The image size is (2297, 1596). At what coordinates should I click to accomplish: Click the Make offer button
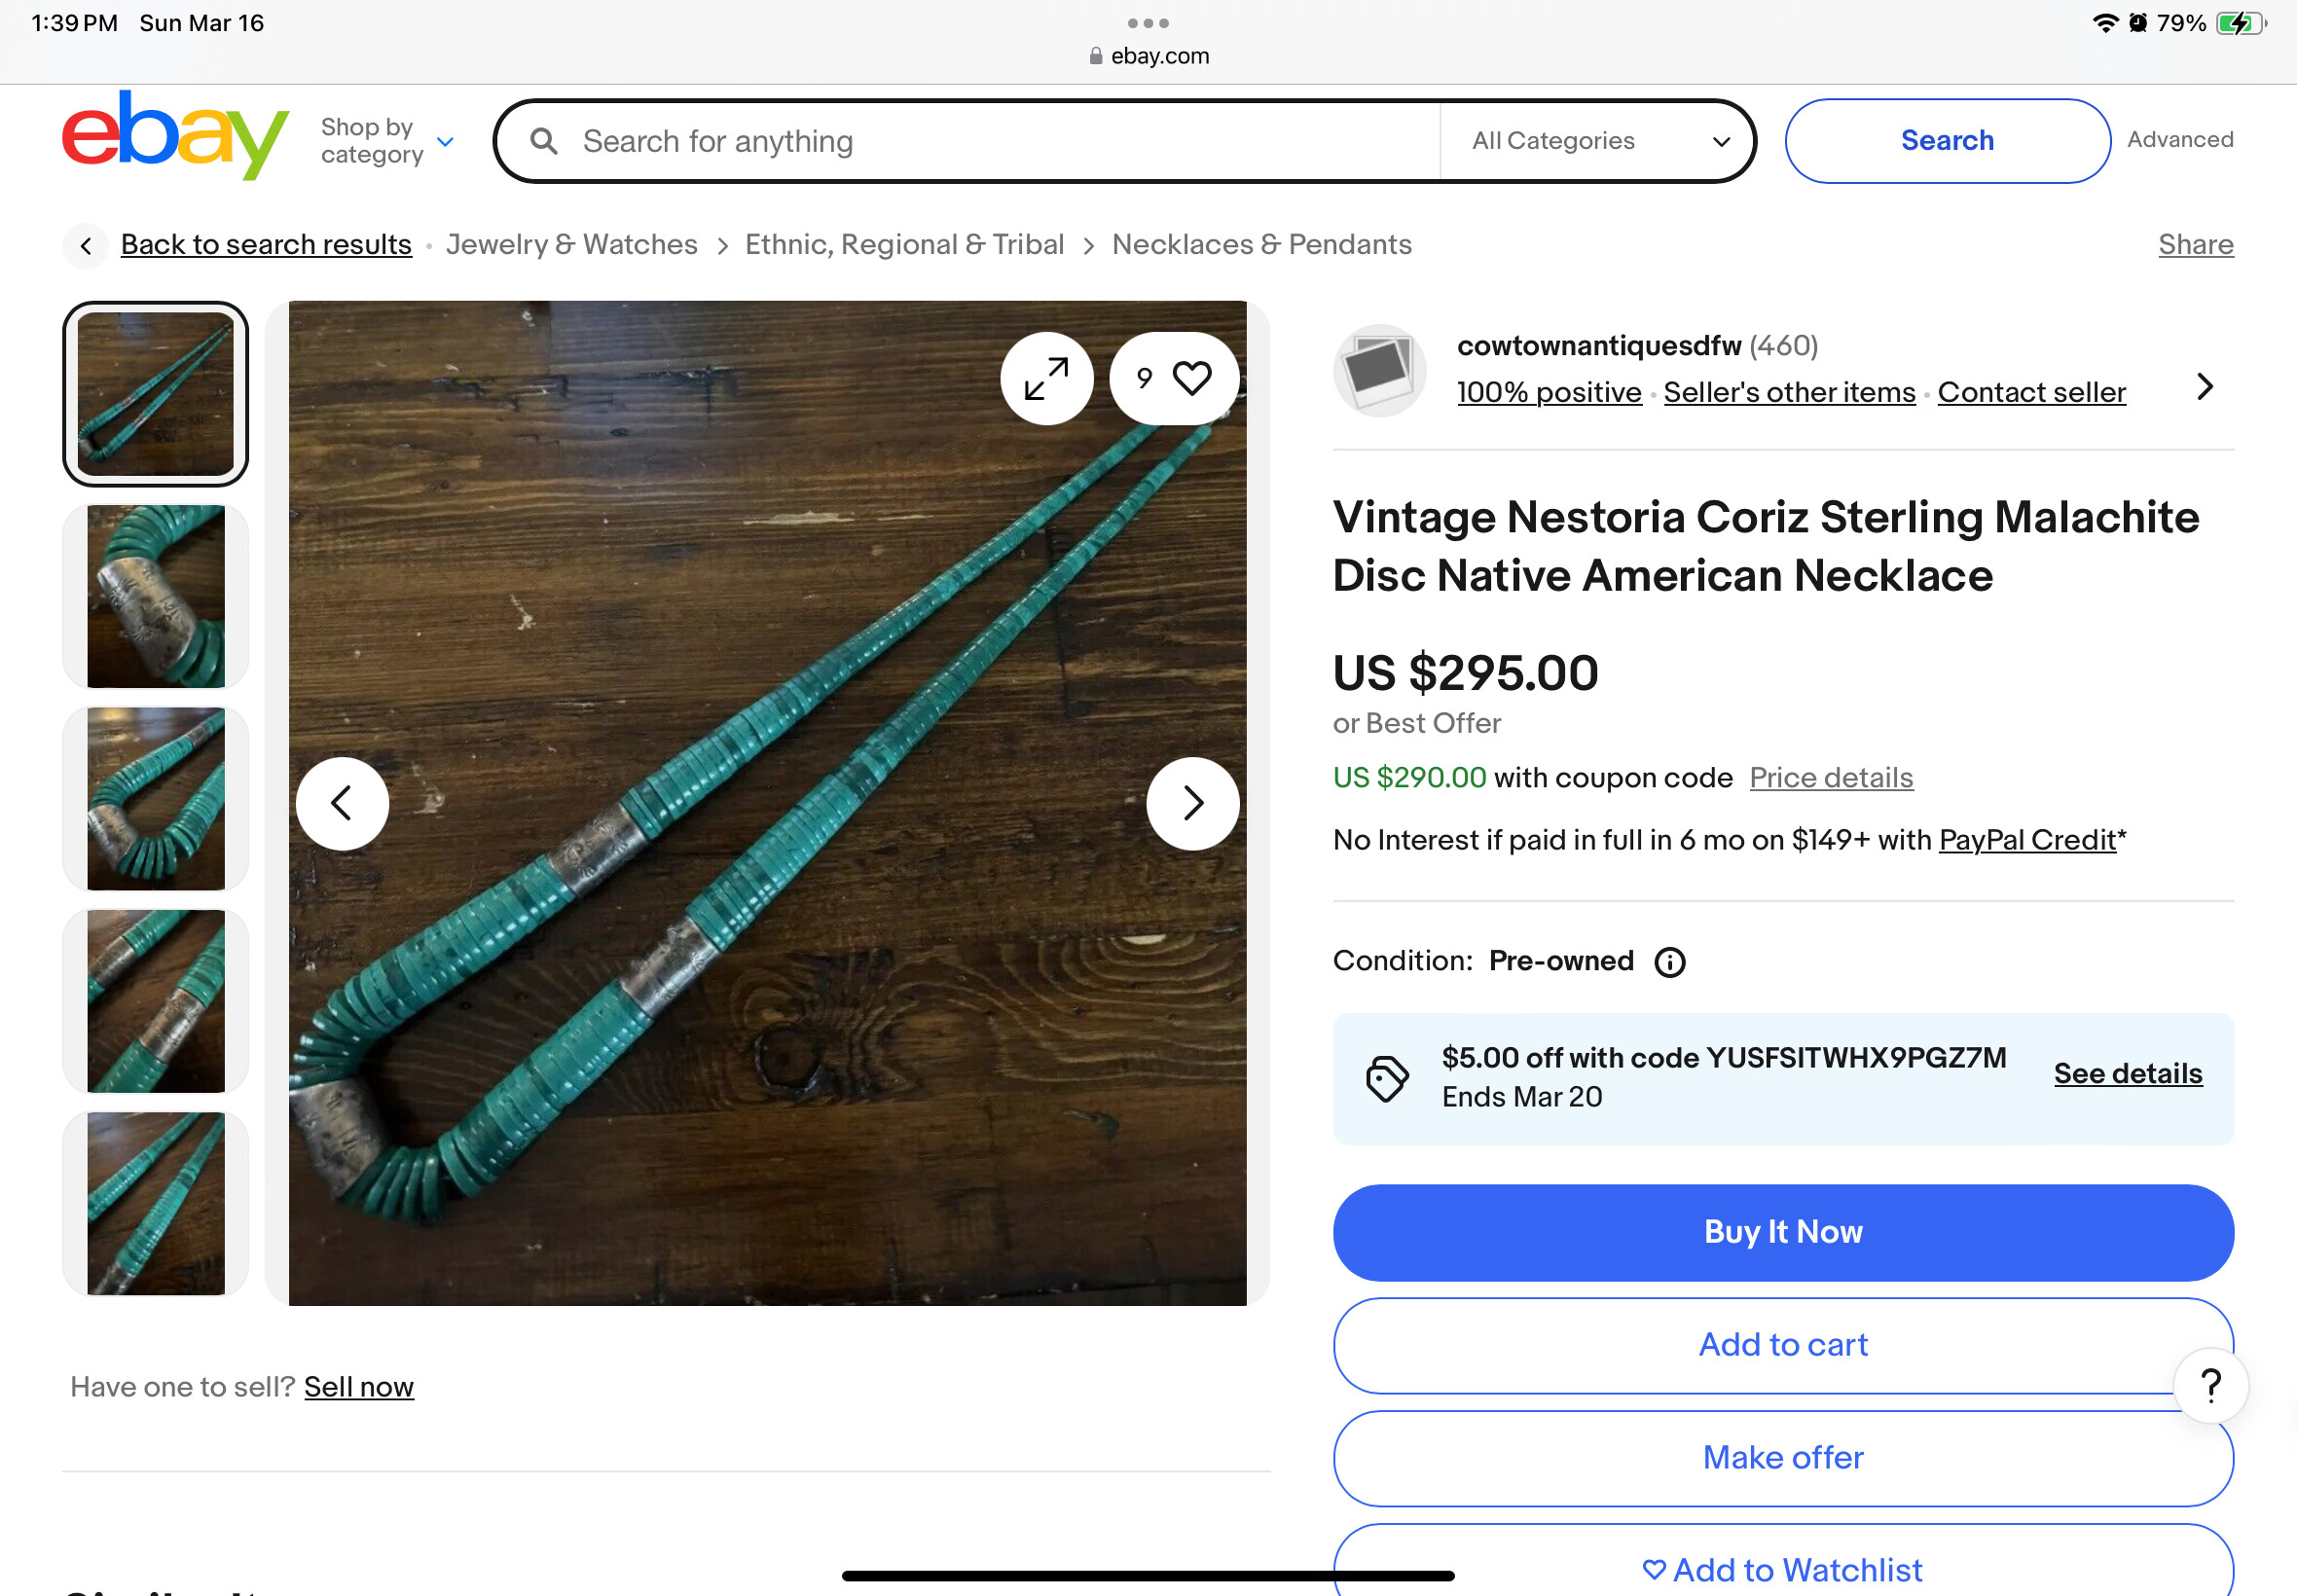1783,1458
